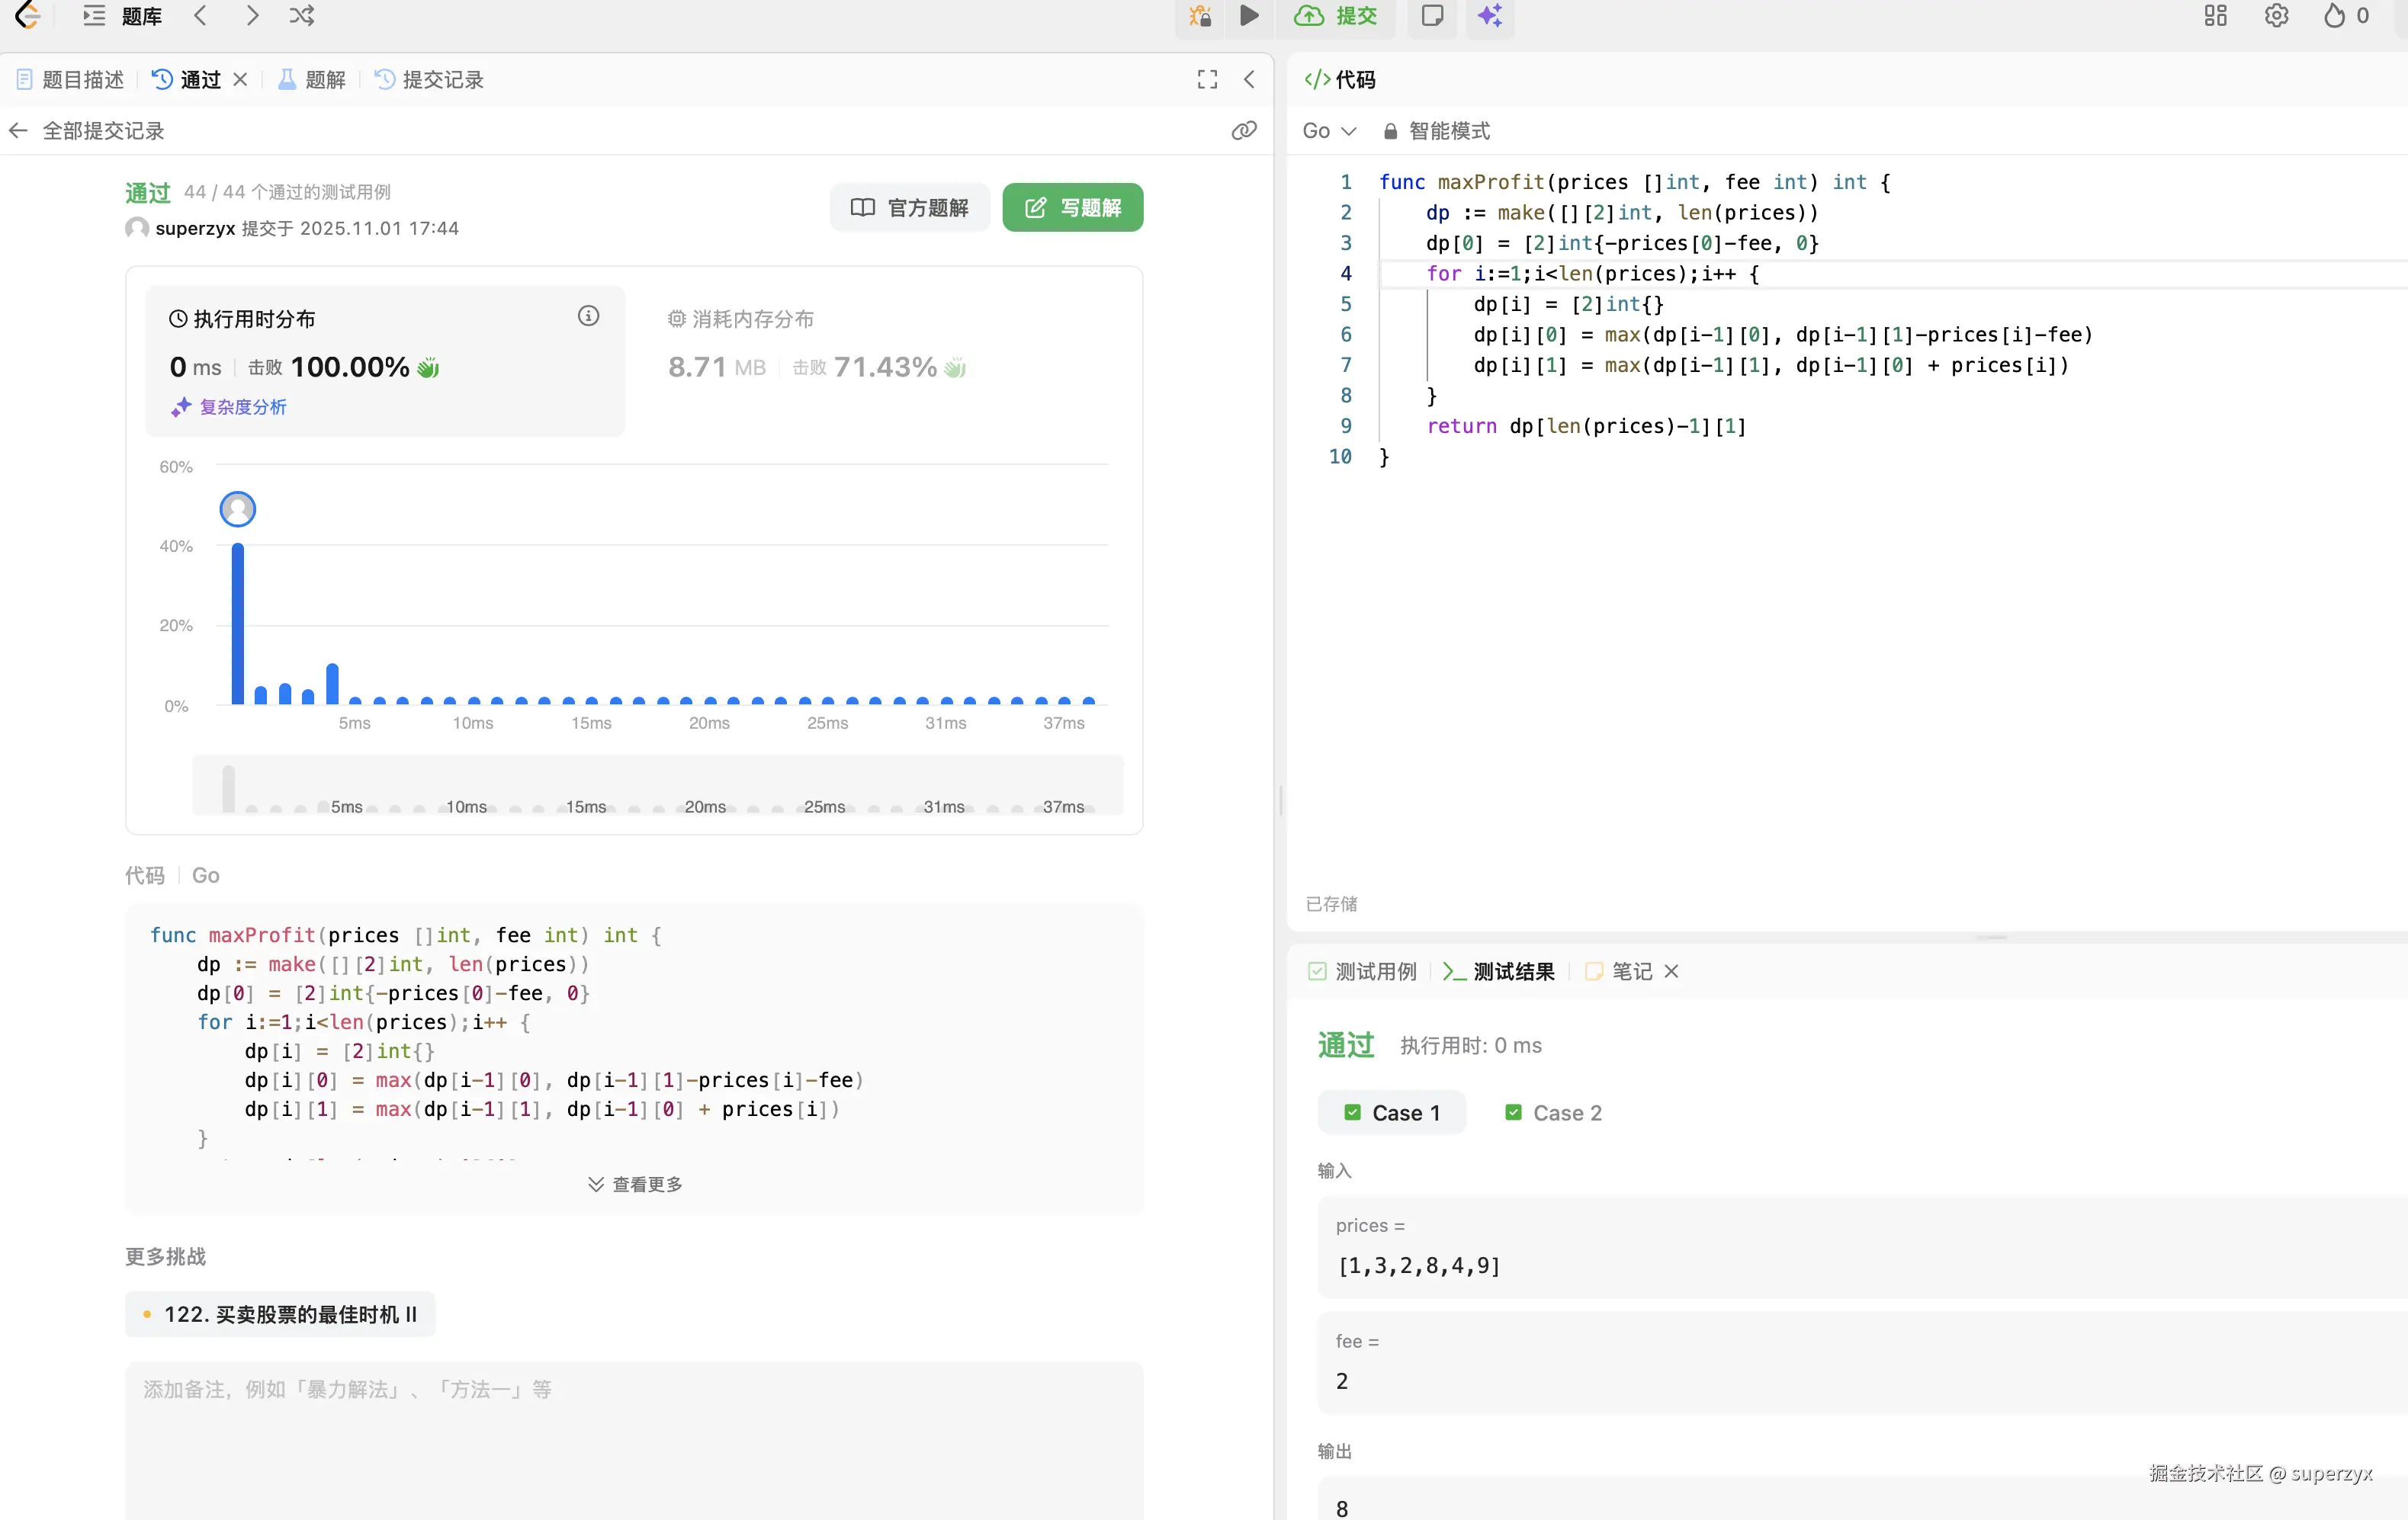Click the shuffle random problem icon
This screenshot has width=2408, height=1520.
pyautogui.click(x=301, y=15)
